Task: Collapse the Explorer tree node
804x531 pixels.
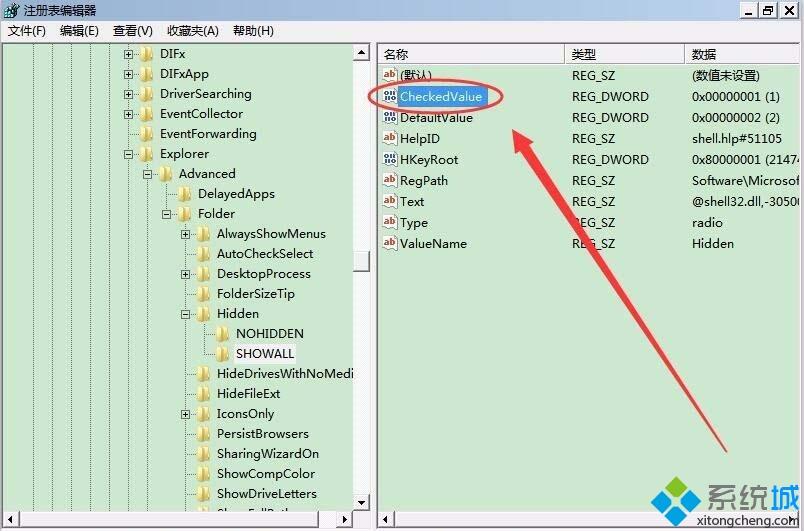Action: [128, 154]
